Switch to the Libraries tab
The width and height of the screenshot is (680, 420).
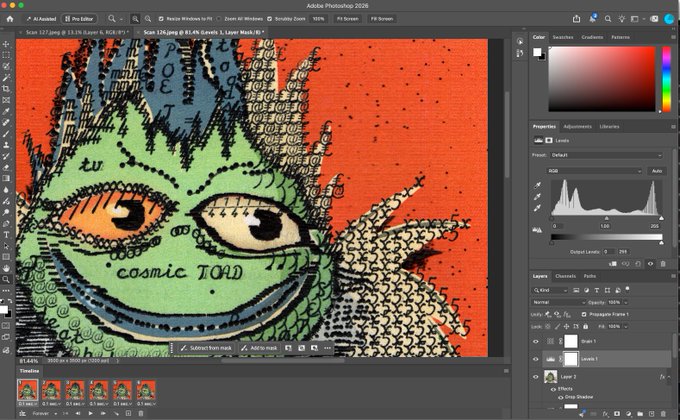pos(609,127)
